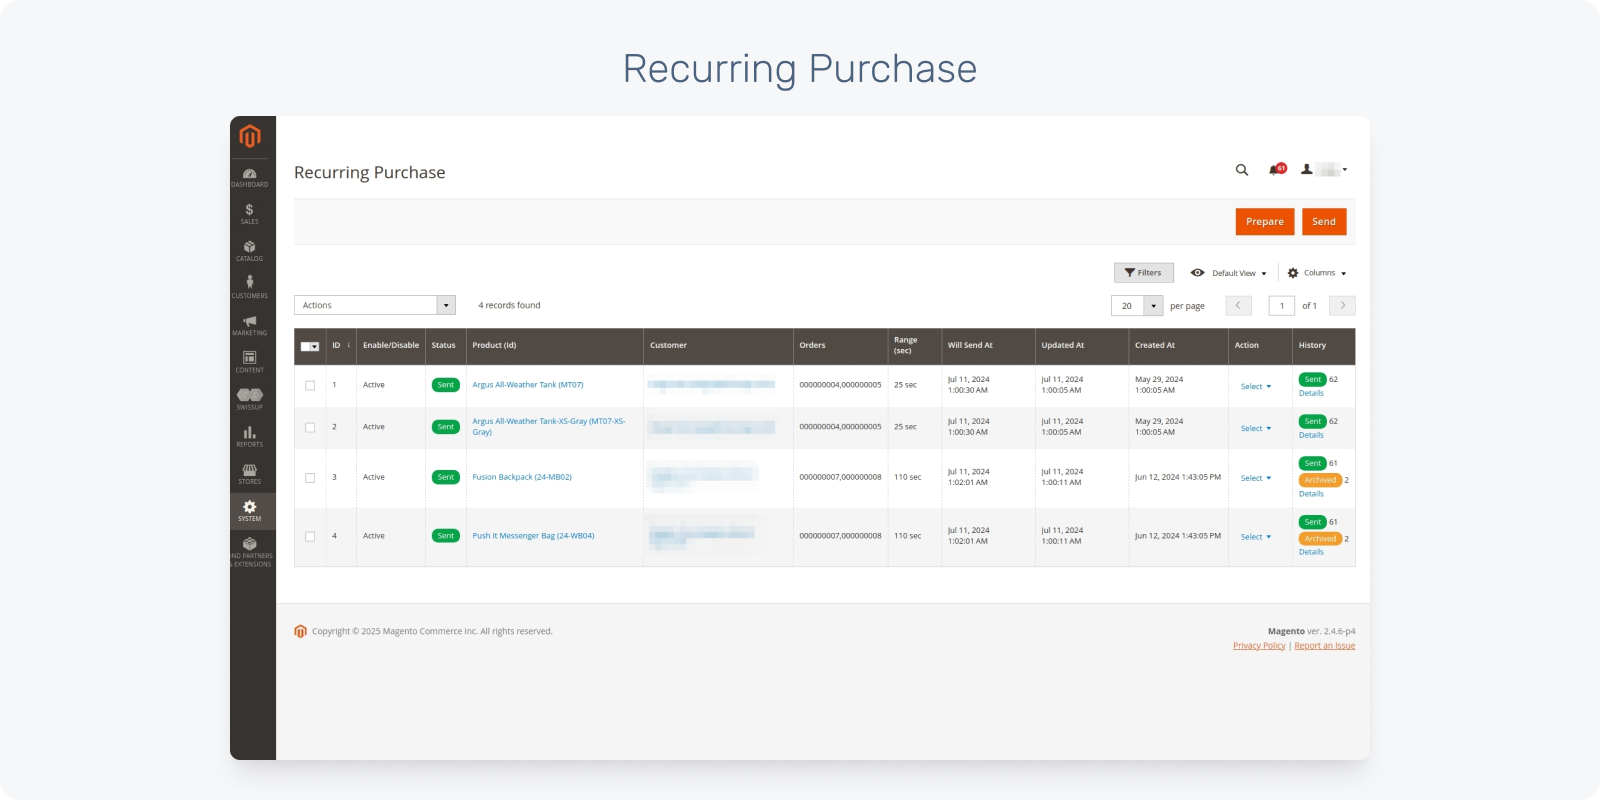Expand the Columns settings dropdown
Screen dimensions: 1600x800
(1317, 273)
